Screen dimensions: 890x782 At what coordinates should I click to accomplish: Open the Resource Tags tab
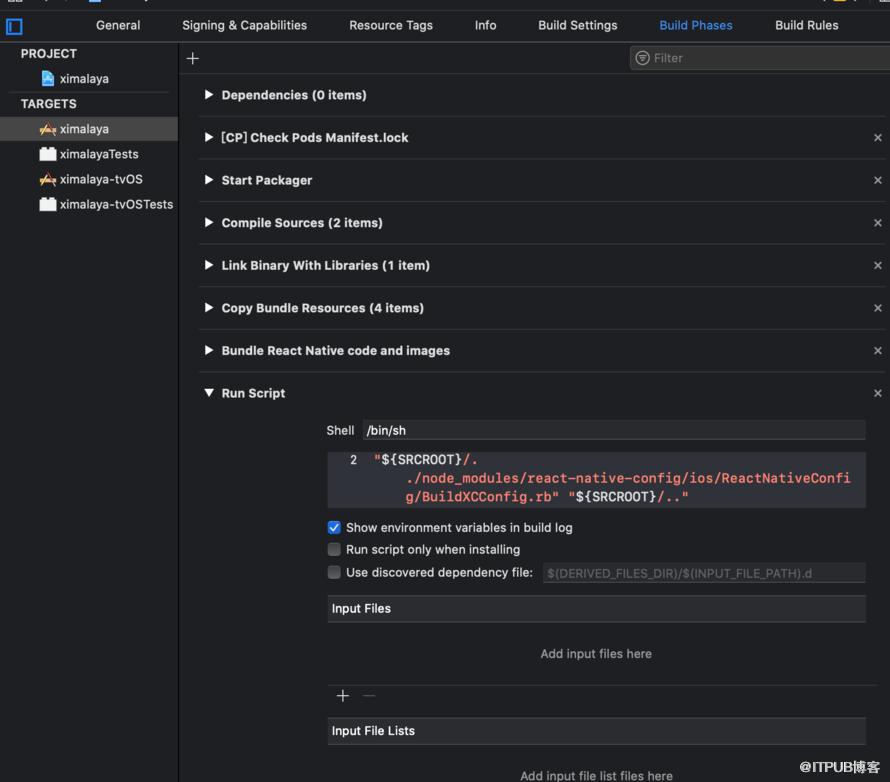click(391, 26)
